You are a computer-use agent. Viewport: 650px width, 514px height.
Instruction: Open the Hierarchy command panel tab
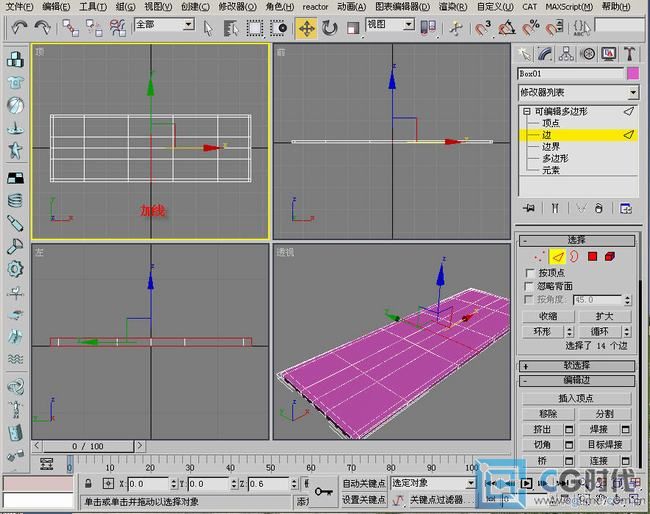pos(566,54)
